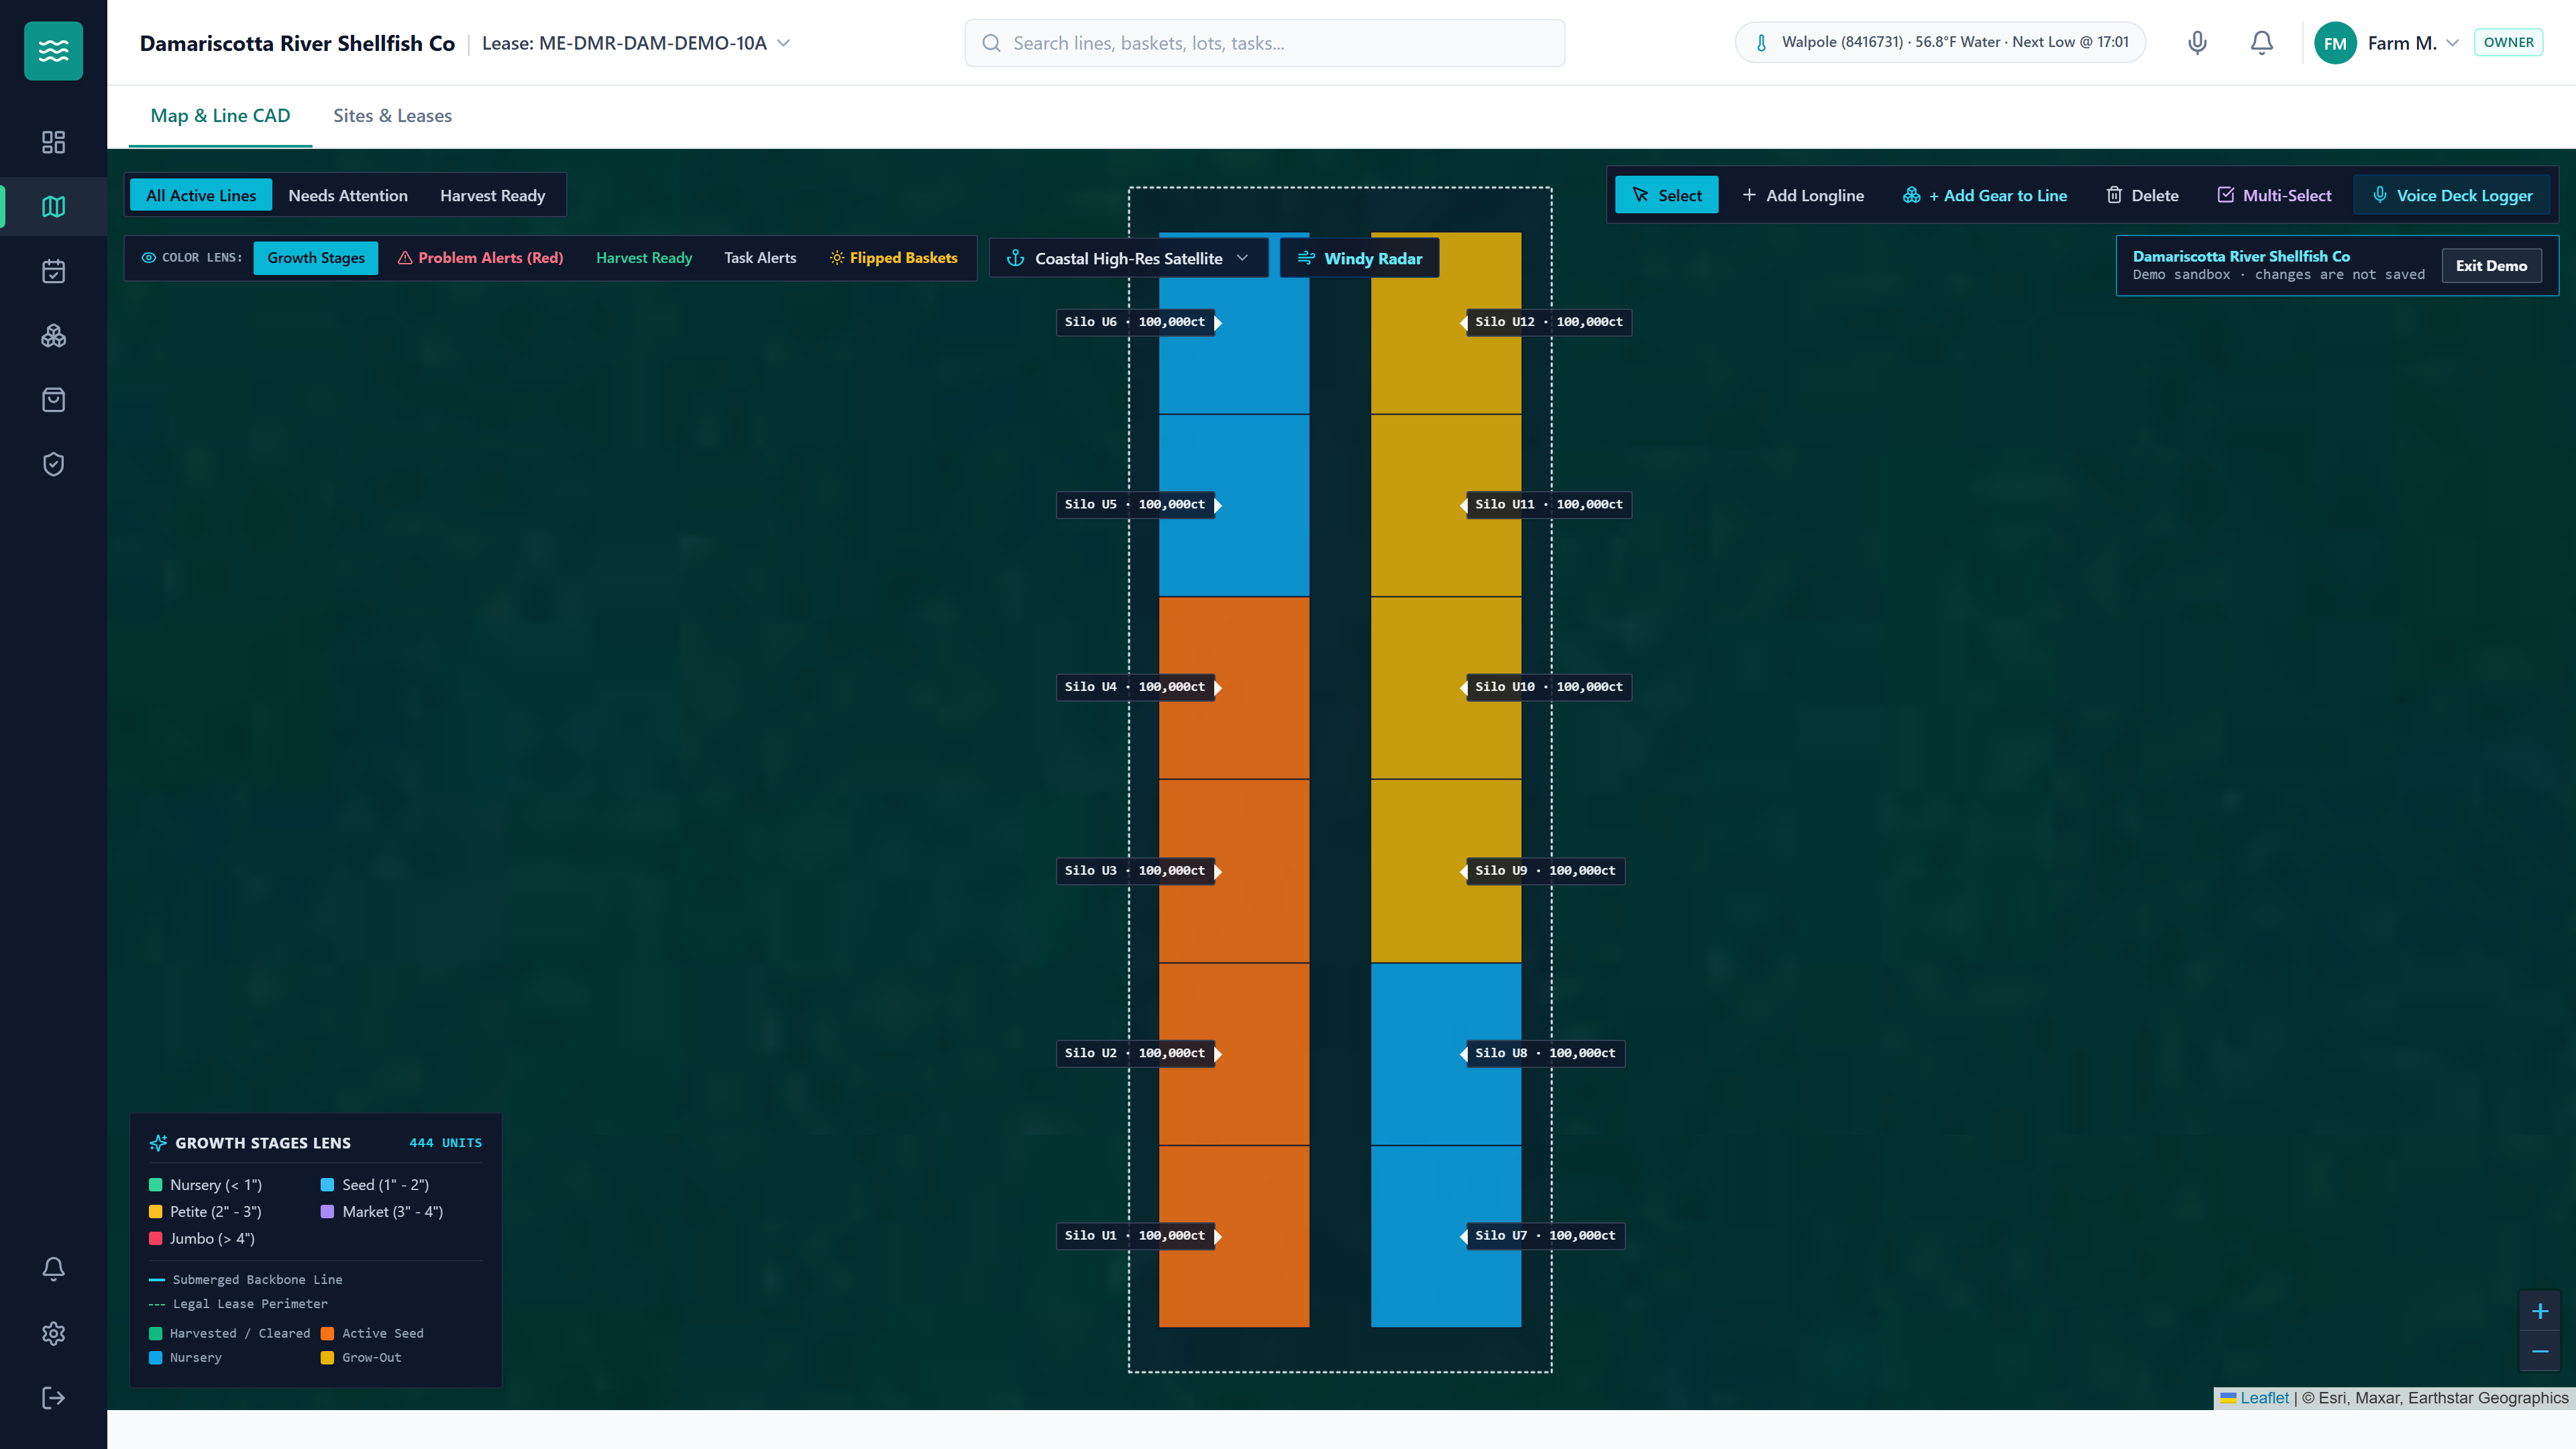Open the gear cluster sidebar icon

tap(53, 336)
